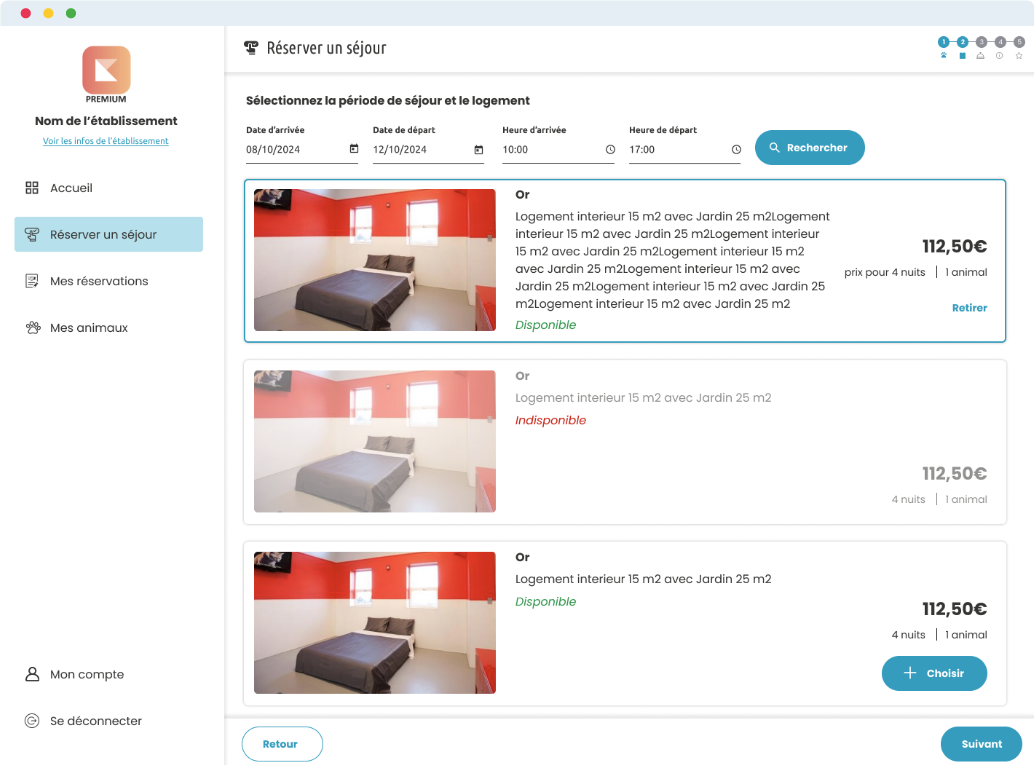
Task: Jump to step 2 circle
Action: (962, 42)
